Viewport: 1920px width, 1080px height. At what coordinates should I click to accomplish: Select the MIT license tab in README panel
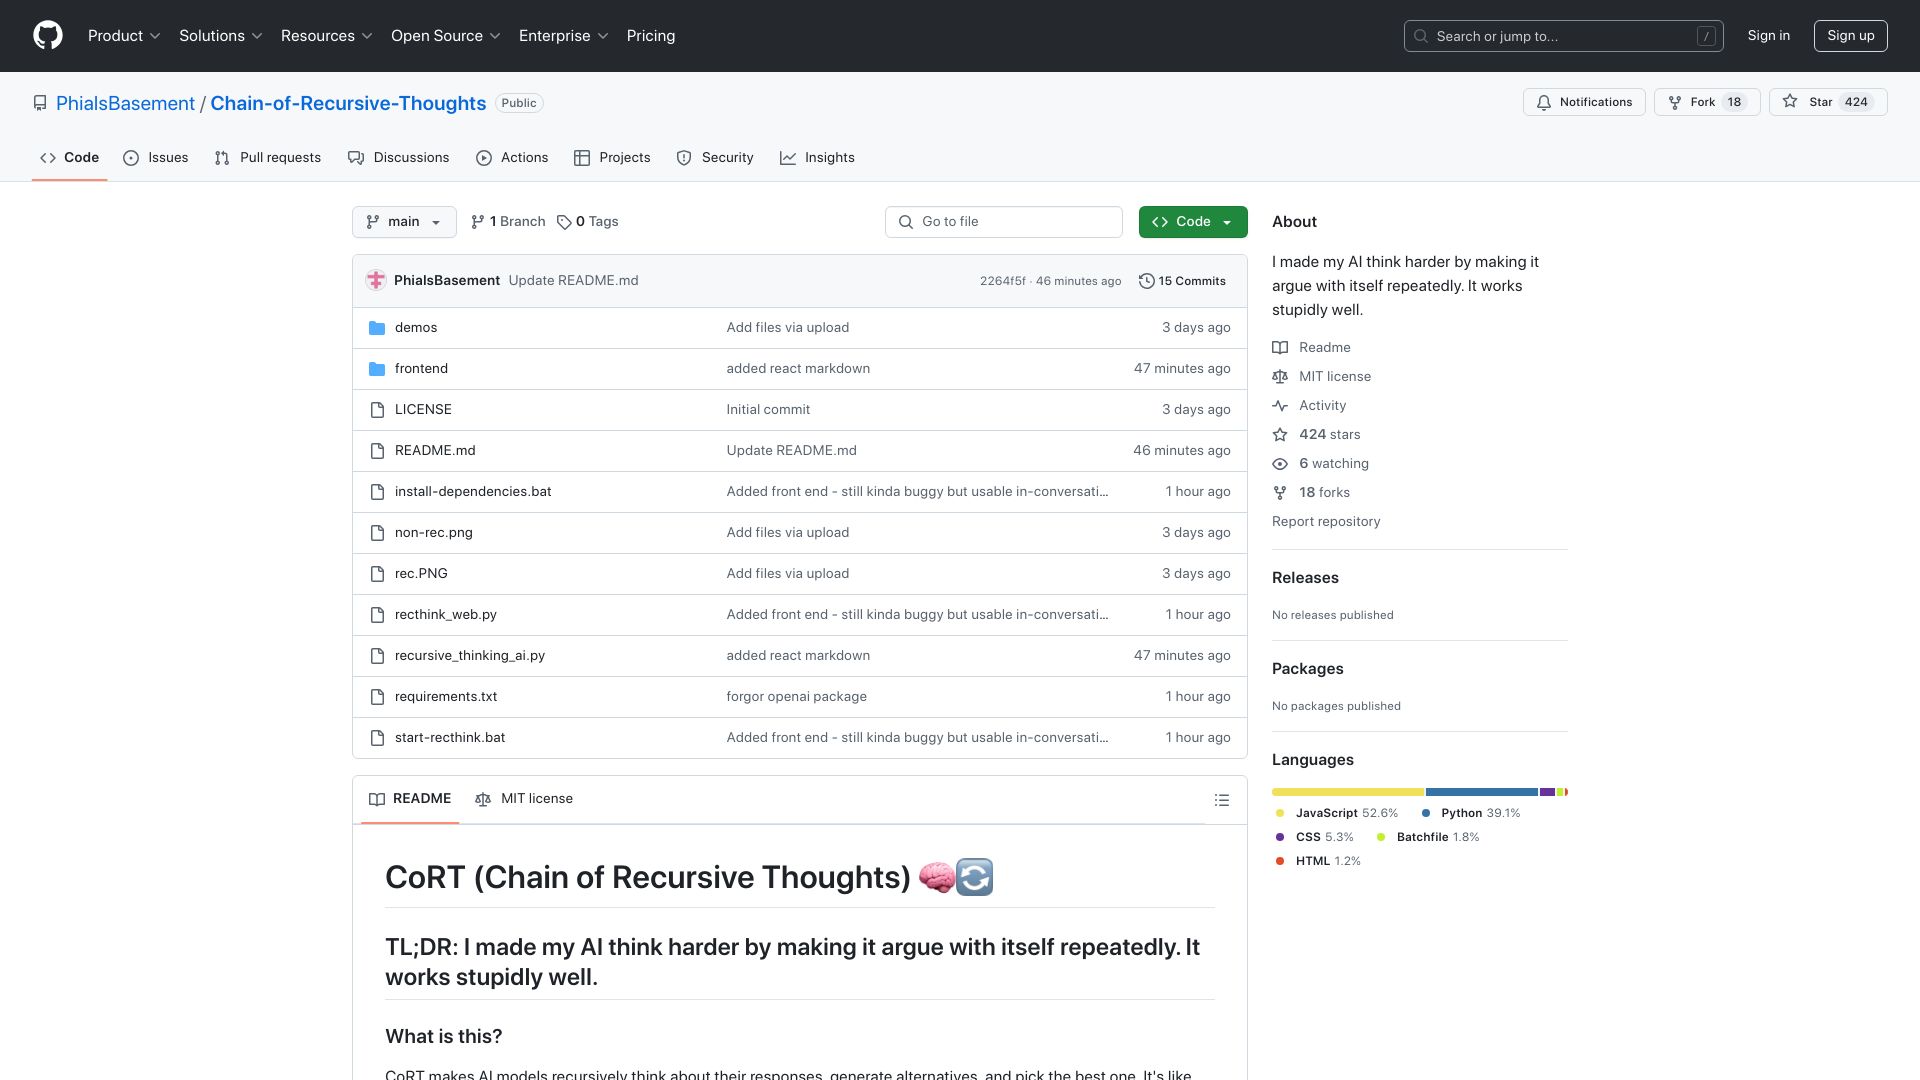coord(524,799)
